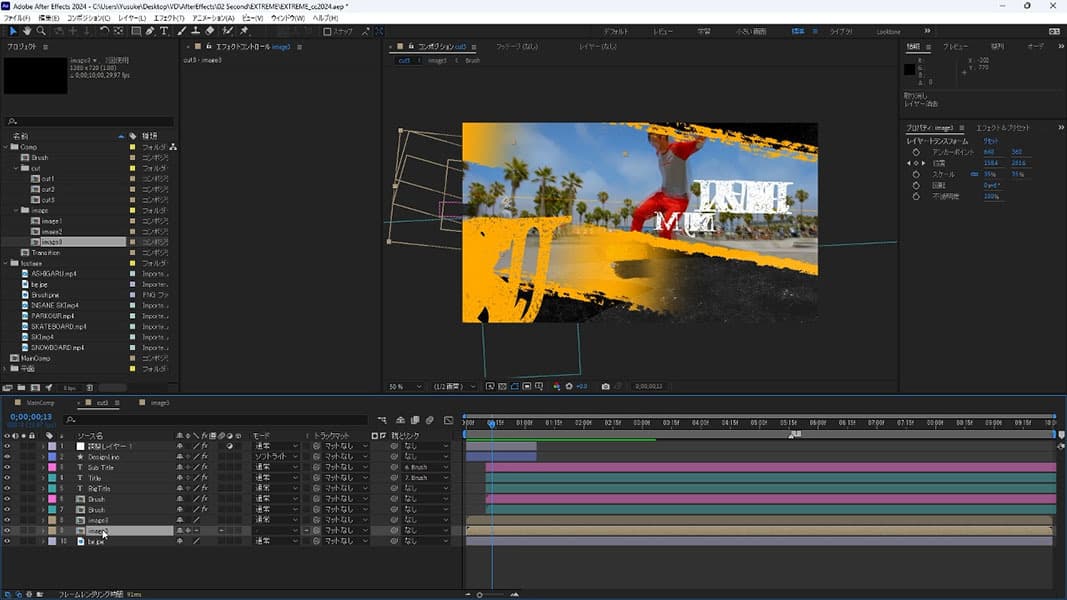Hide the Sub Title layer eye
Image resolution: width=1067 pixels, height=600 pixels.
point(7,467)
